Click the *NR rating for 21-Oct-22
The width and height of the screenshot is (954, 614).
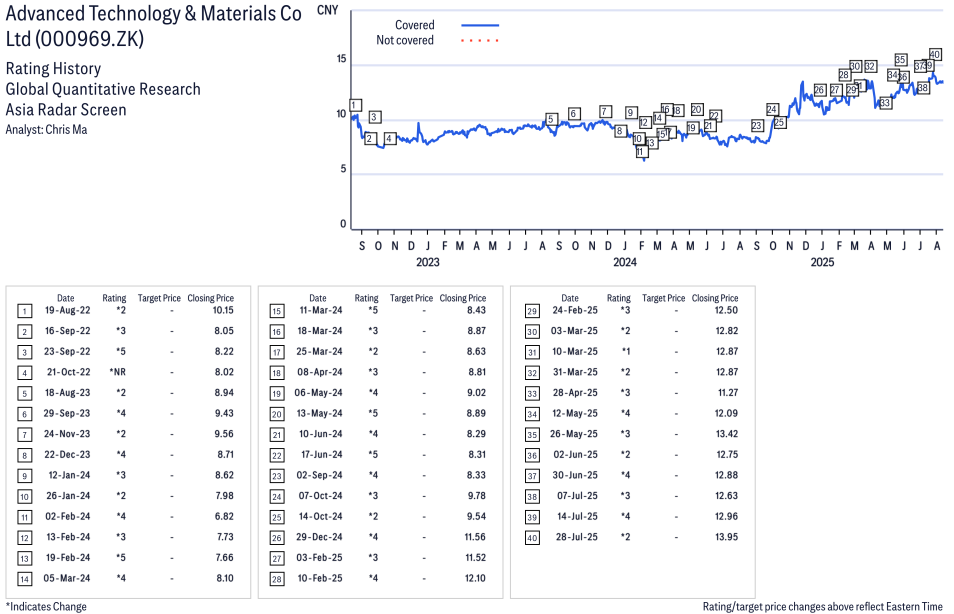(117, 372)
